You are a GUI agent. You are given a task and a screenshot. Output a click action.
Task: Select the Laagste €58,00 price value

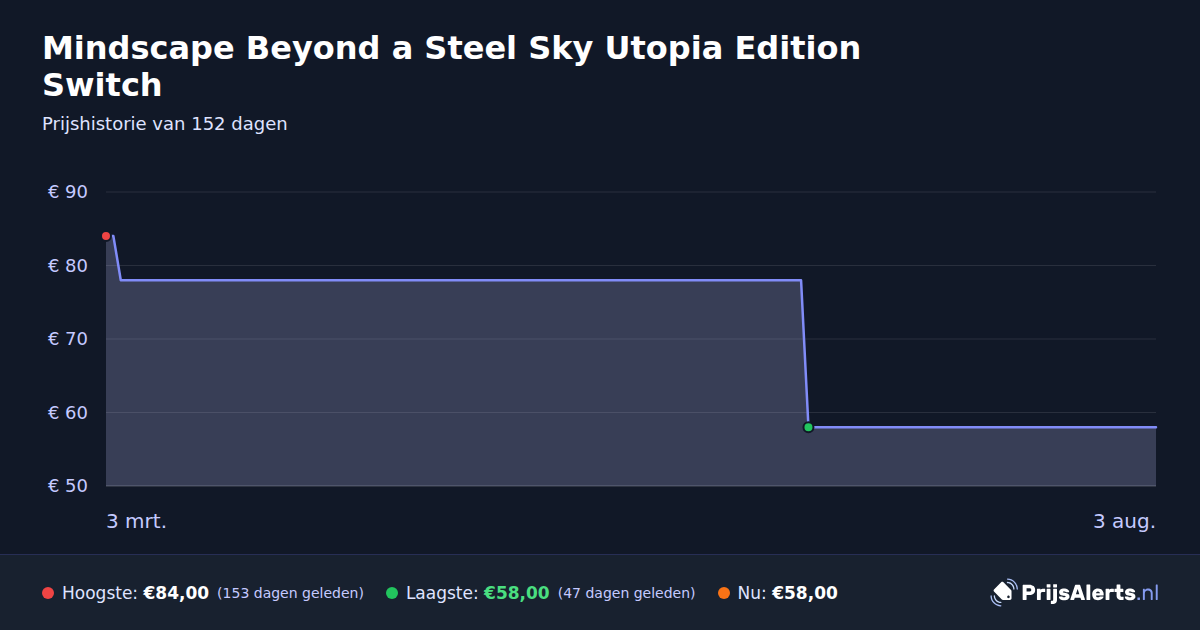click(517, 593)
